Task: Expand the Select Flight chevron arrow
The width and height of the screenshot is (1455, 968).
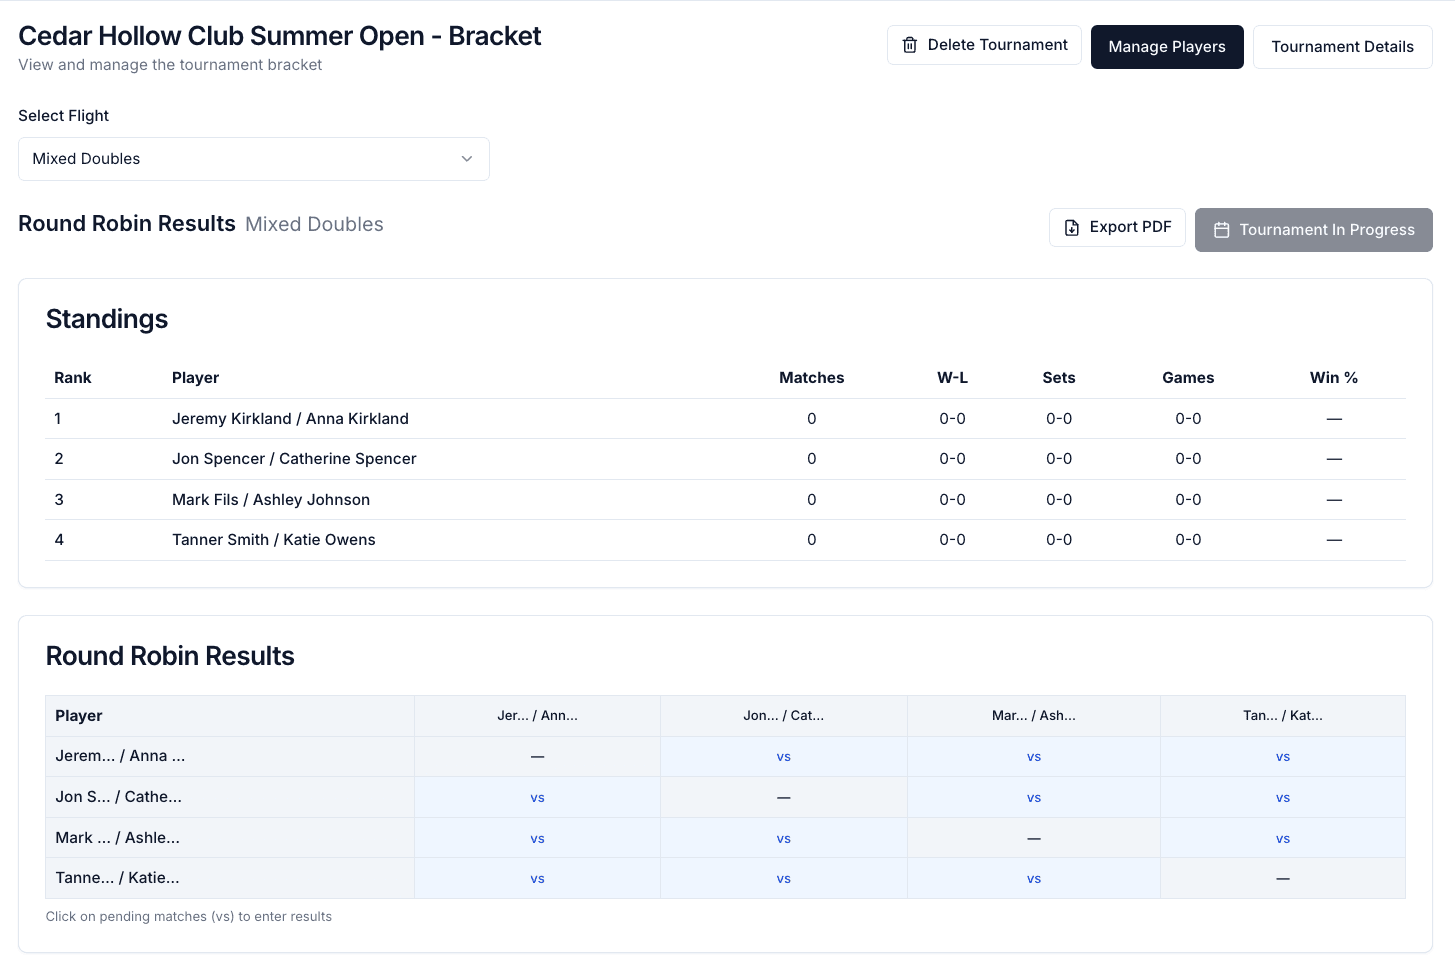Action: [466, 159]
